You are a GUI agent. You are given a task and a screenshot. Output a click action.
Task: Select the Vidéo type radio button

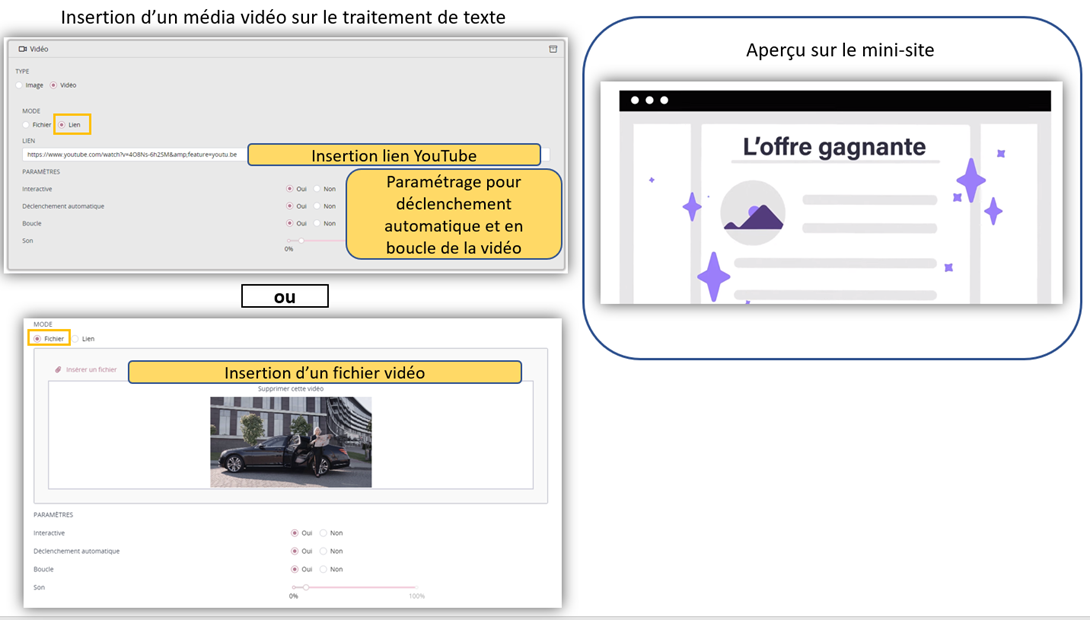click(54, 85)
